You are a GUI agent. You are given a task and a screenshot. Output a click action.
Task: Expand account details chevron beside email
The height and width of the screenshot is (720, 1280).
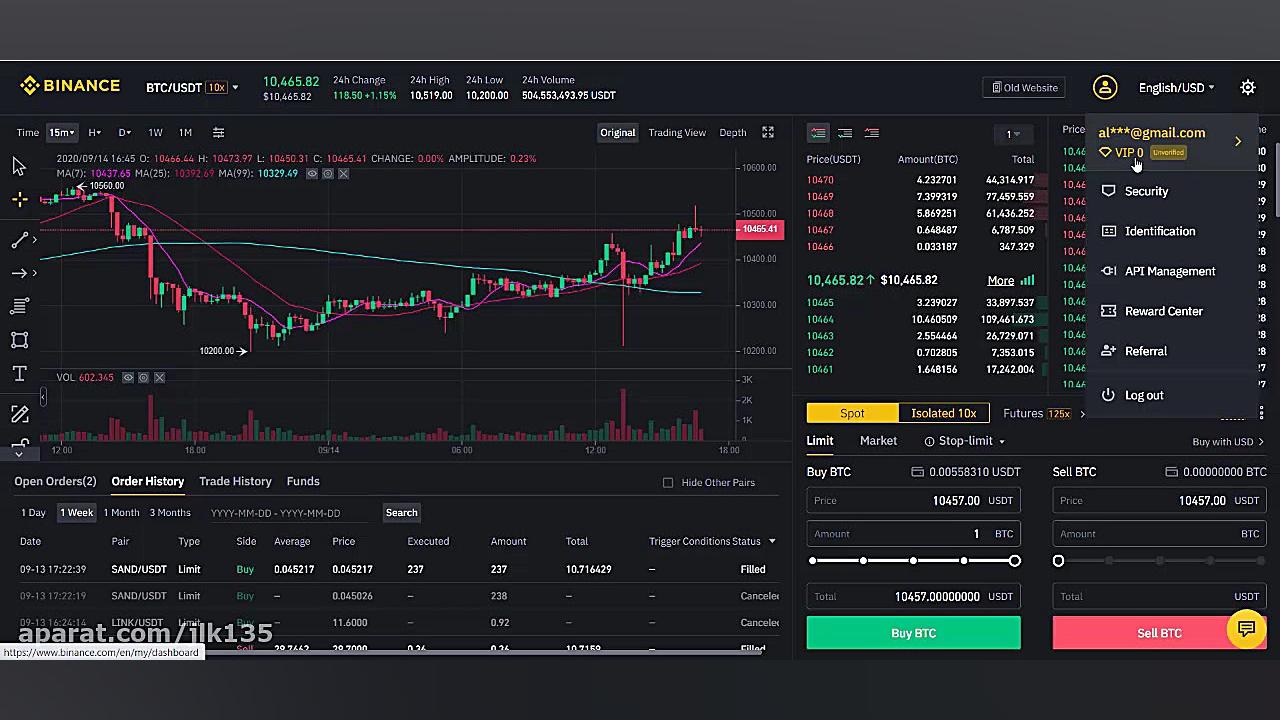1238,141
